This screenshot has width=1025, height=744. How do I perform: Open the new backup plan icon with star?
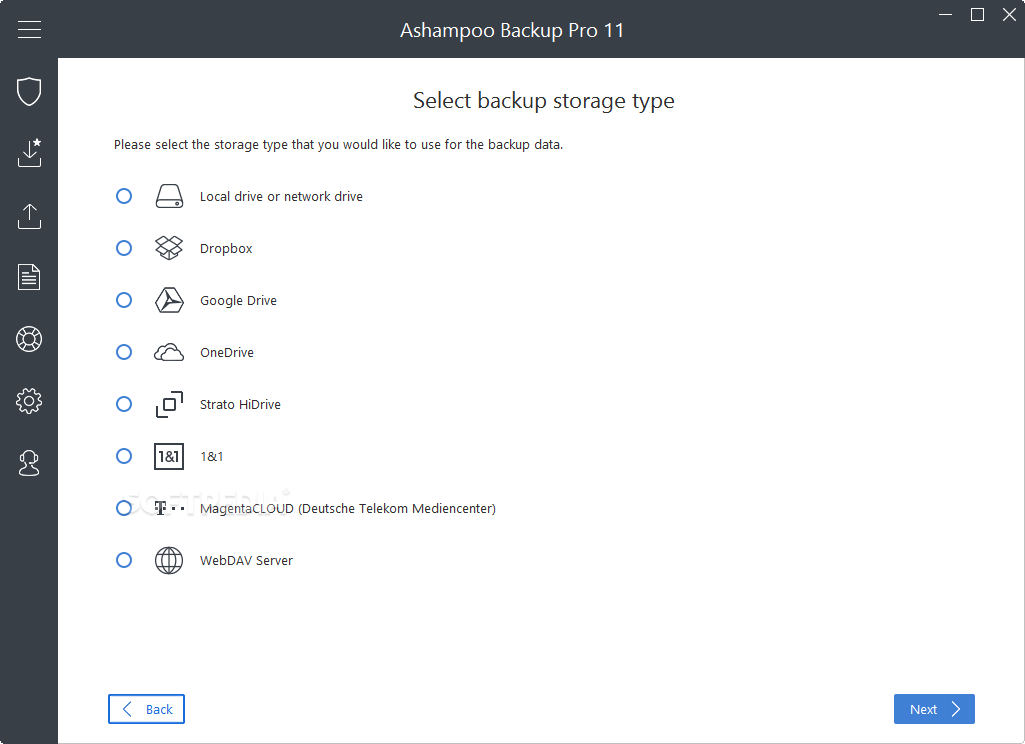point(29,152)
